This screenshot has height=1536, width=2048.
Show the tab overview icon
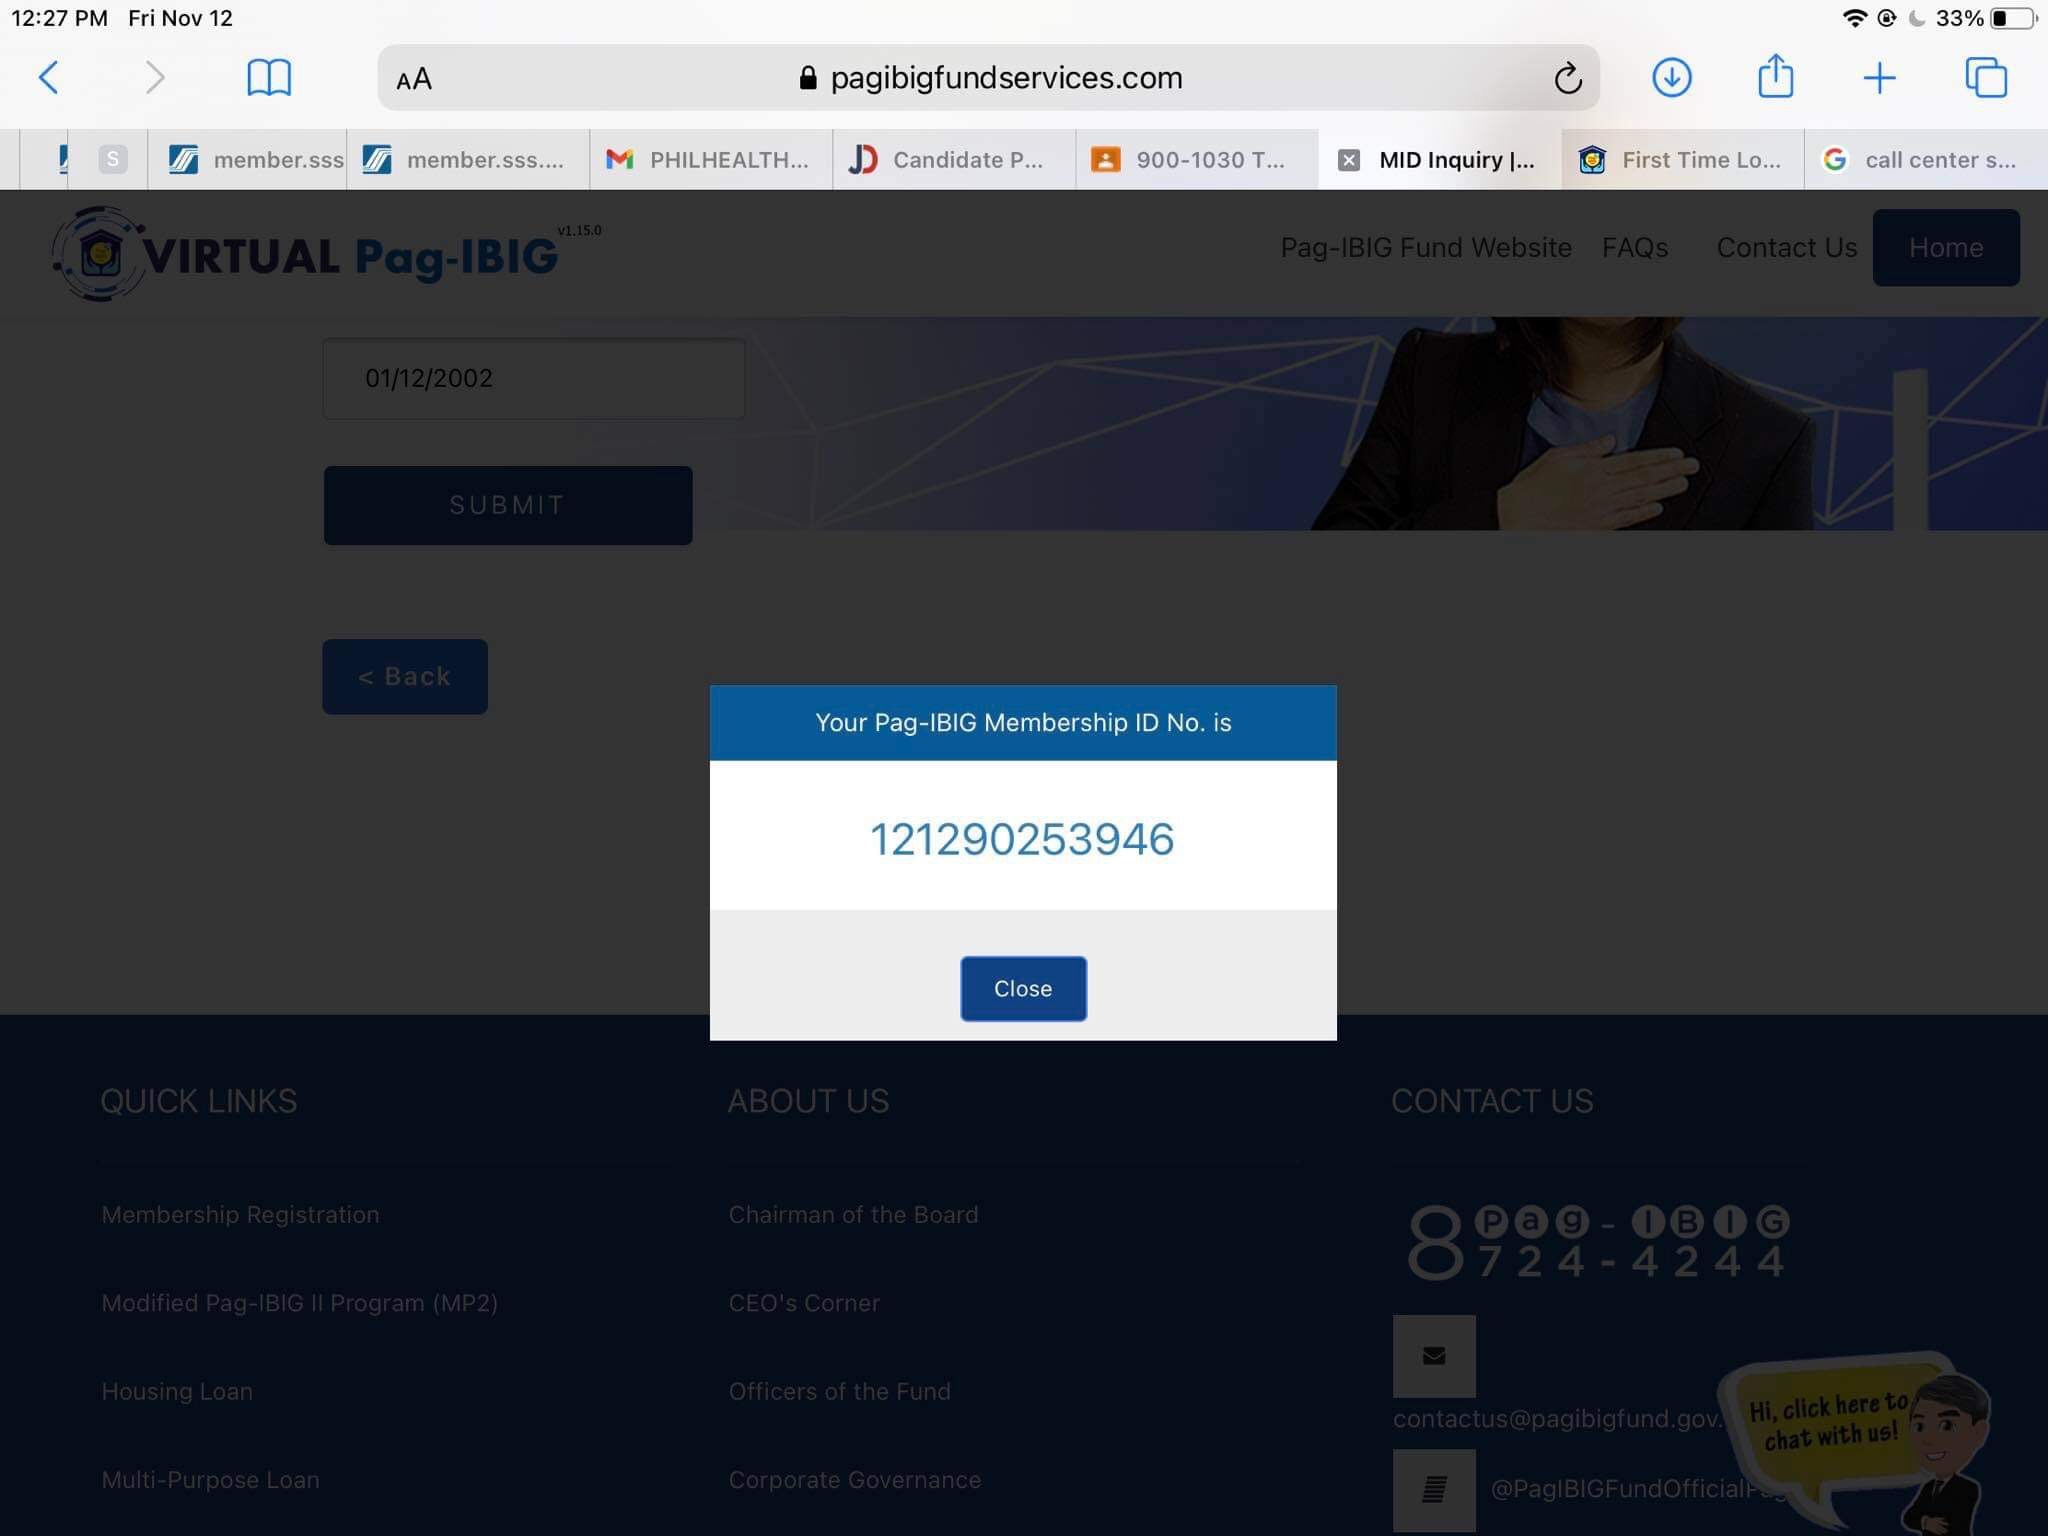(1985, 77)
